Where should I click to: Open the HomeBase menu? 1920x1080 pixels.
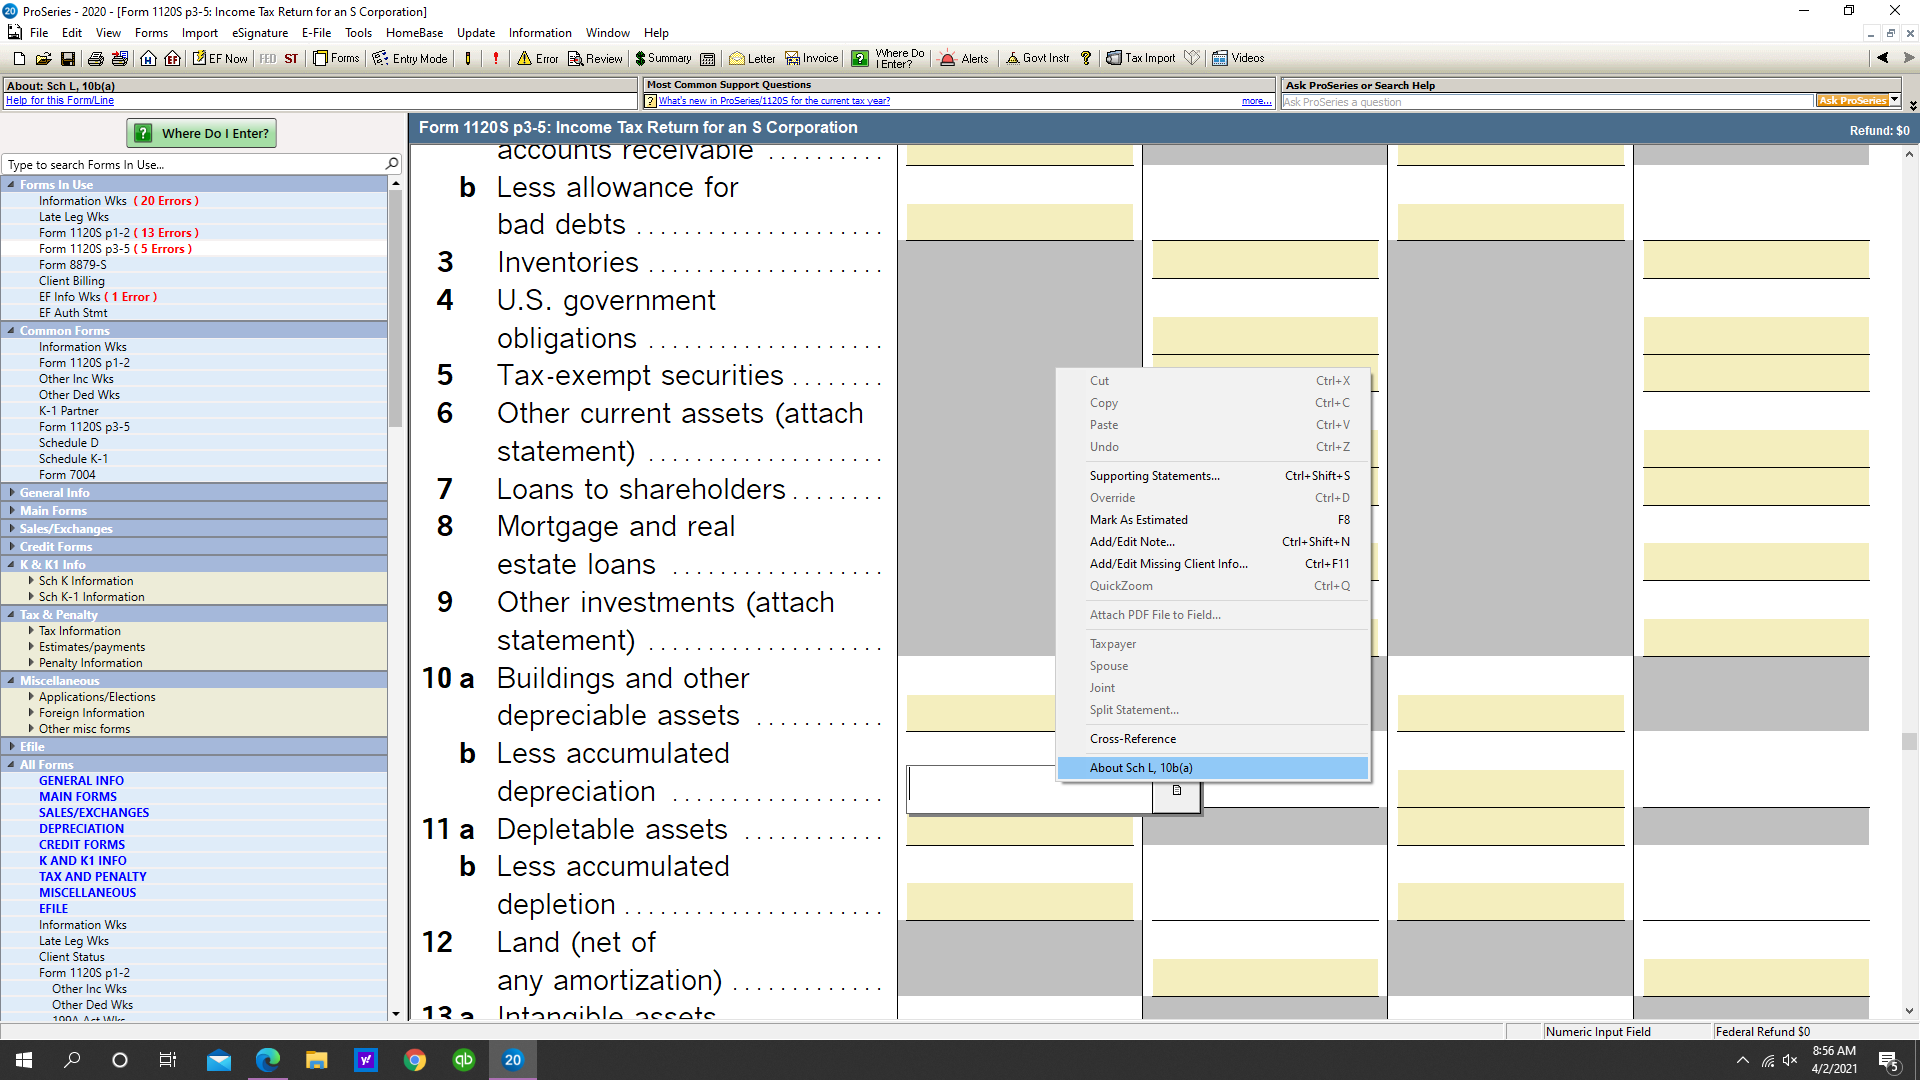(x=414, y=32)
